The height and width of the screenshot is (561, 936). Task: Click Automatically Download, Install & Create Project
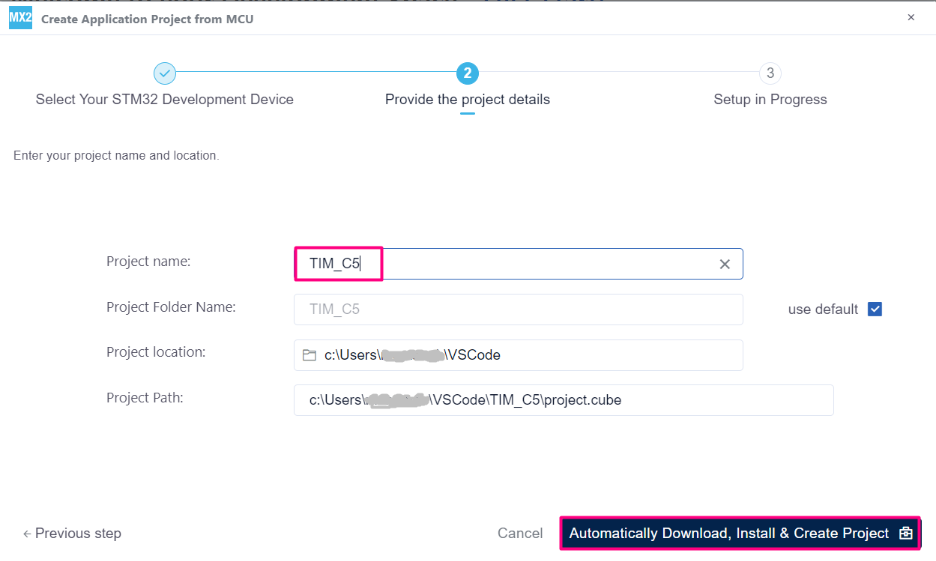click(x=740, y=533)
